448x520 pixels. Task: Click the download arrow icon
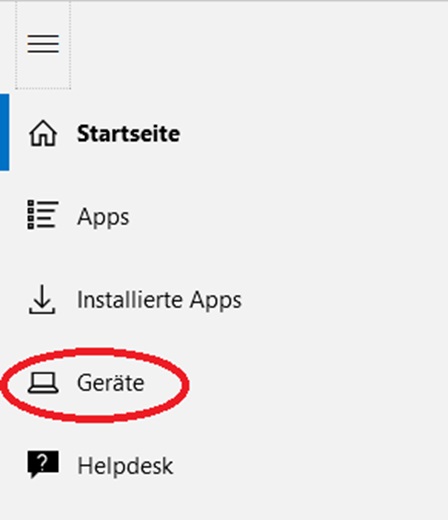[x=42, y=299]
